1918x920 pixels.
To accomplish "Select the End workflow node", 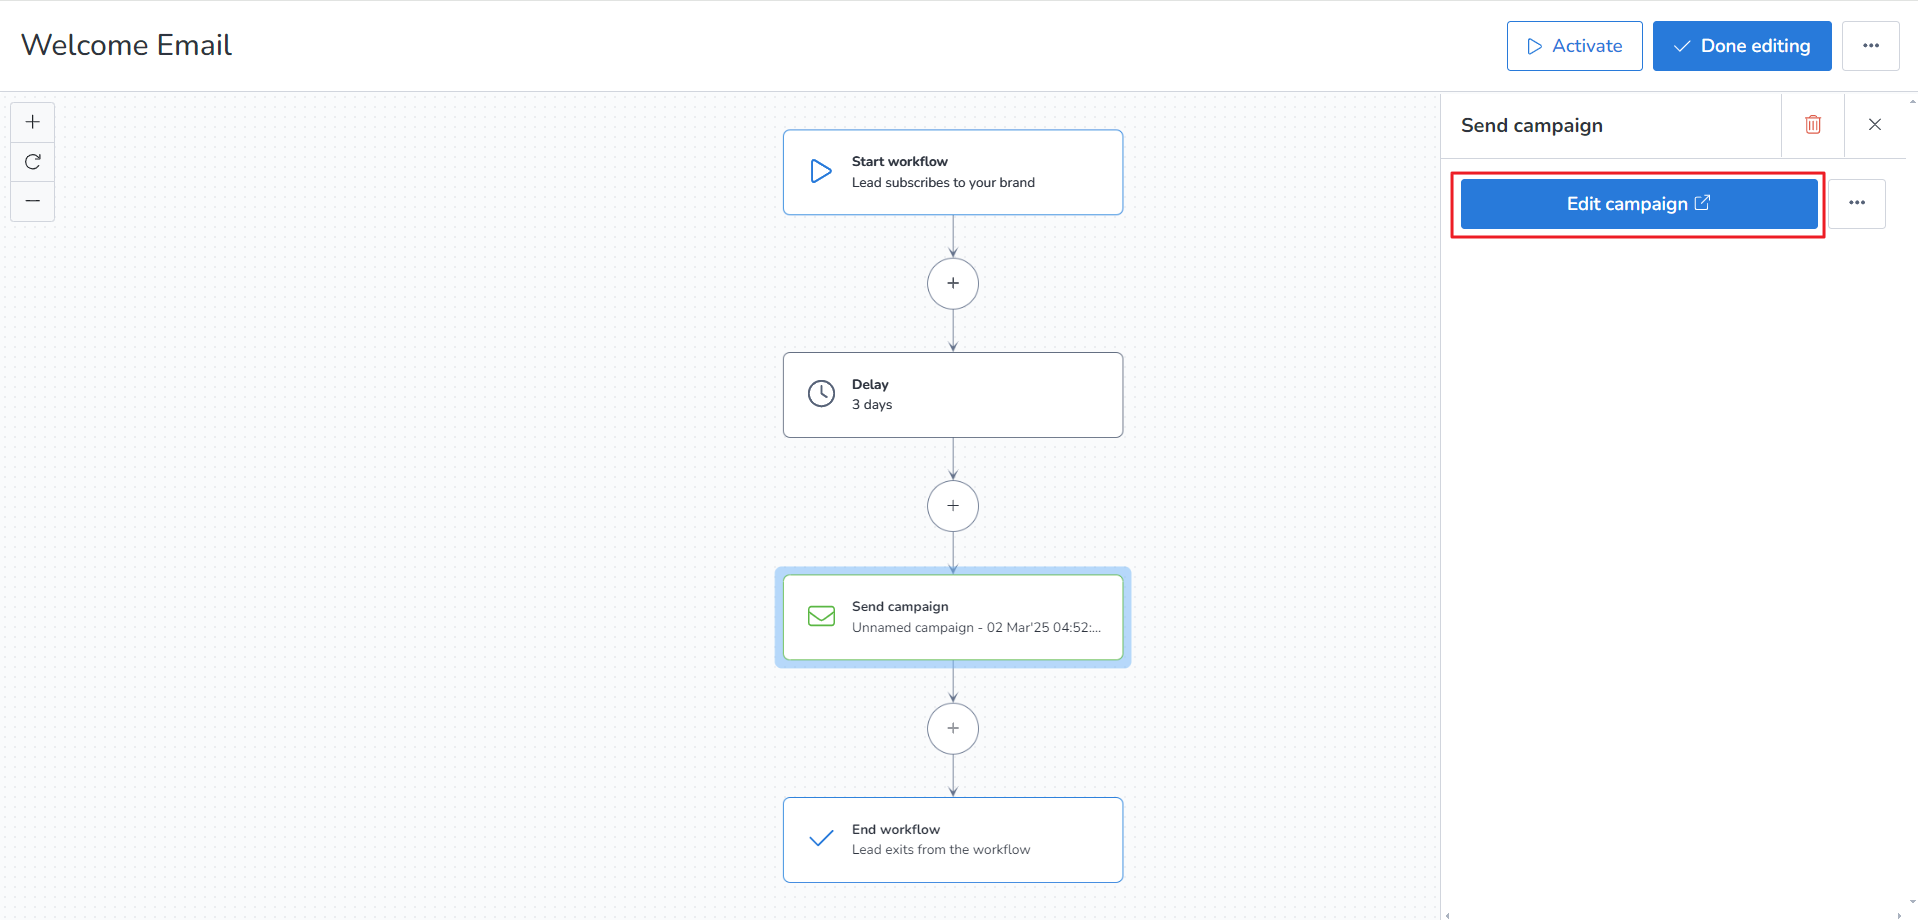I will pyautogui.click(x=952, y=840).
